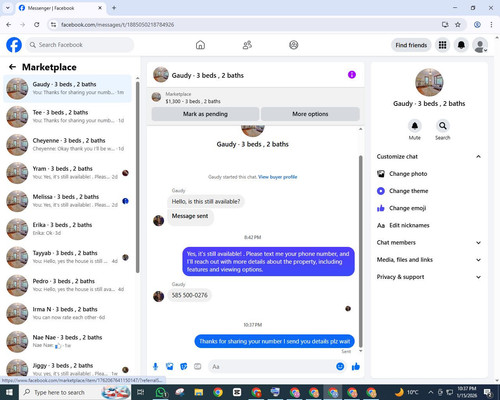Expand Media, files and links section
The image size is (500, 400).
478,260
